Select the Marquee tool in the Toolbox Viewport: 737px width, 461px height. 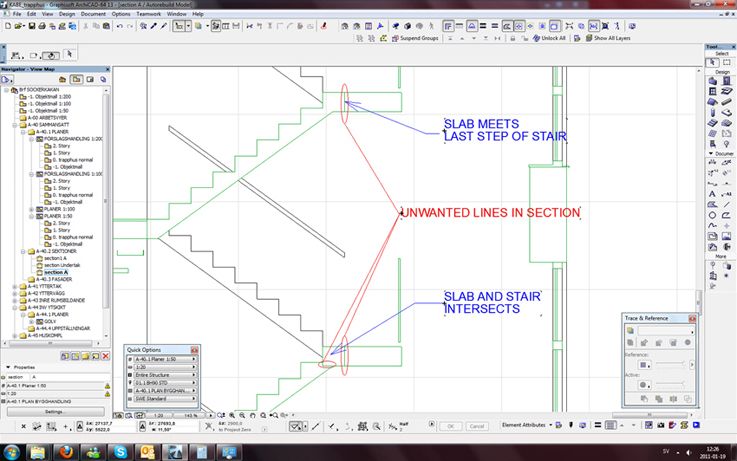click(727, 63)
